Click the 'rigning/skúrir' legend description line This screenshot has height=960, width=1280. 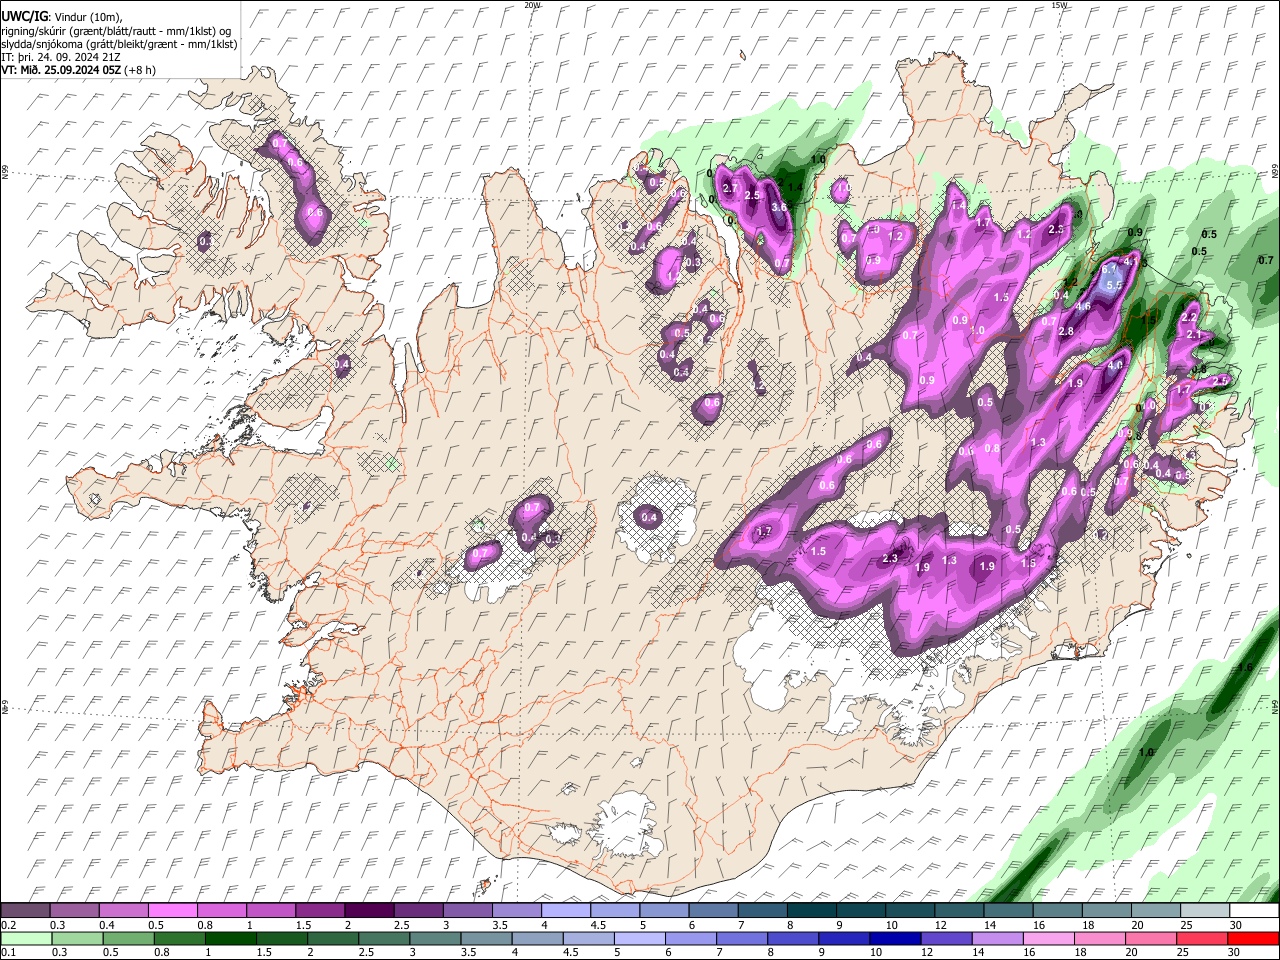[x=117, y=31]
